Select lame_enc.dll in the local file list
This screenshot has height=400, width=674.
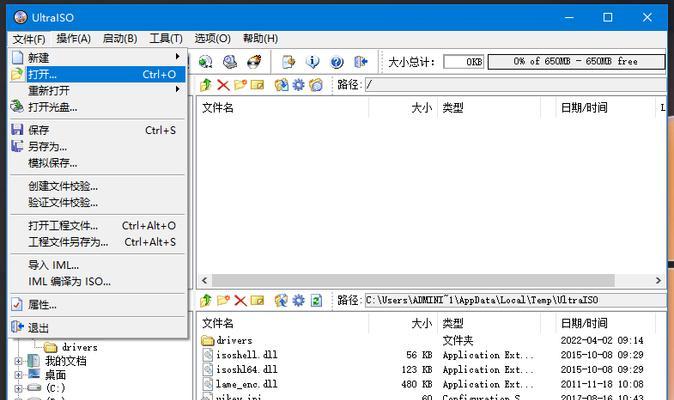247,384
